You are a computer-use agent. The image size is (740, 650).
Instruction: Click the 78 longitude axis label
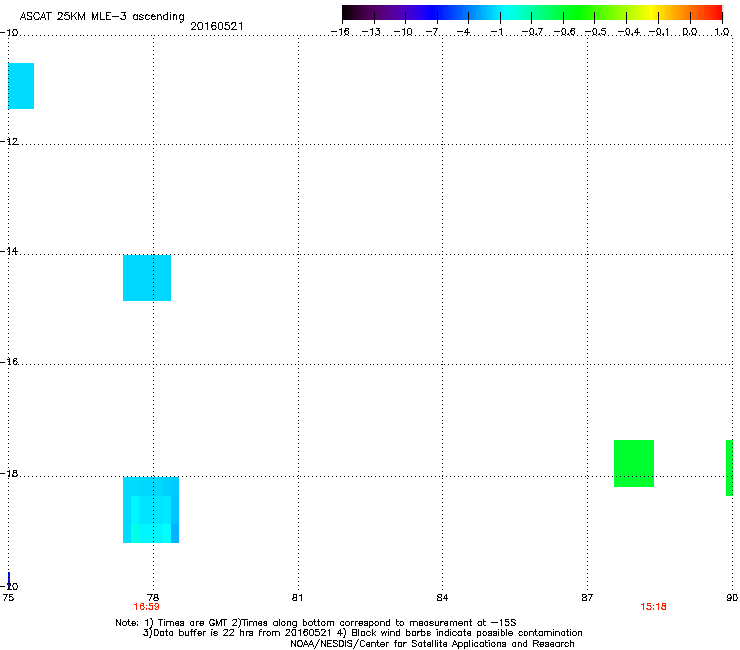point(153,598)
